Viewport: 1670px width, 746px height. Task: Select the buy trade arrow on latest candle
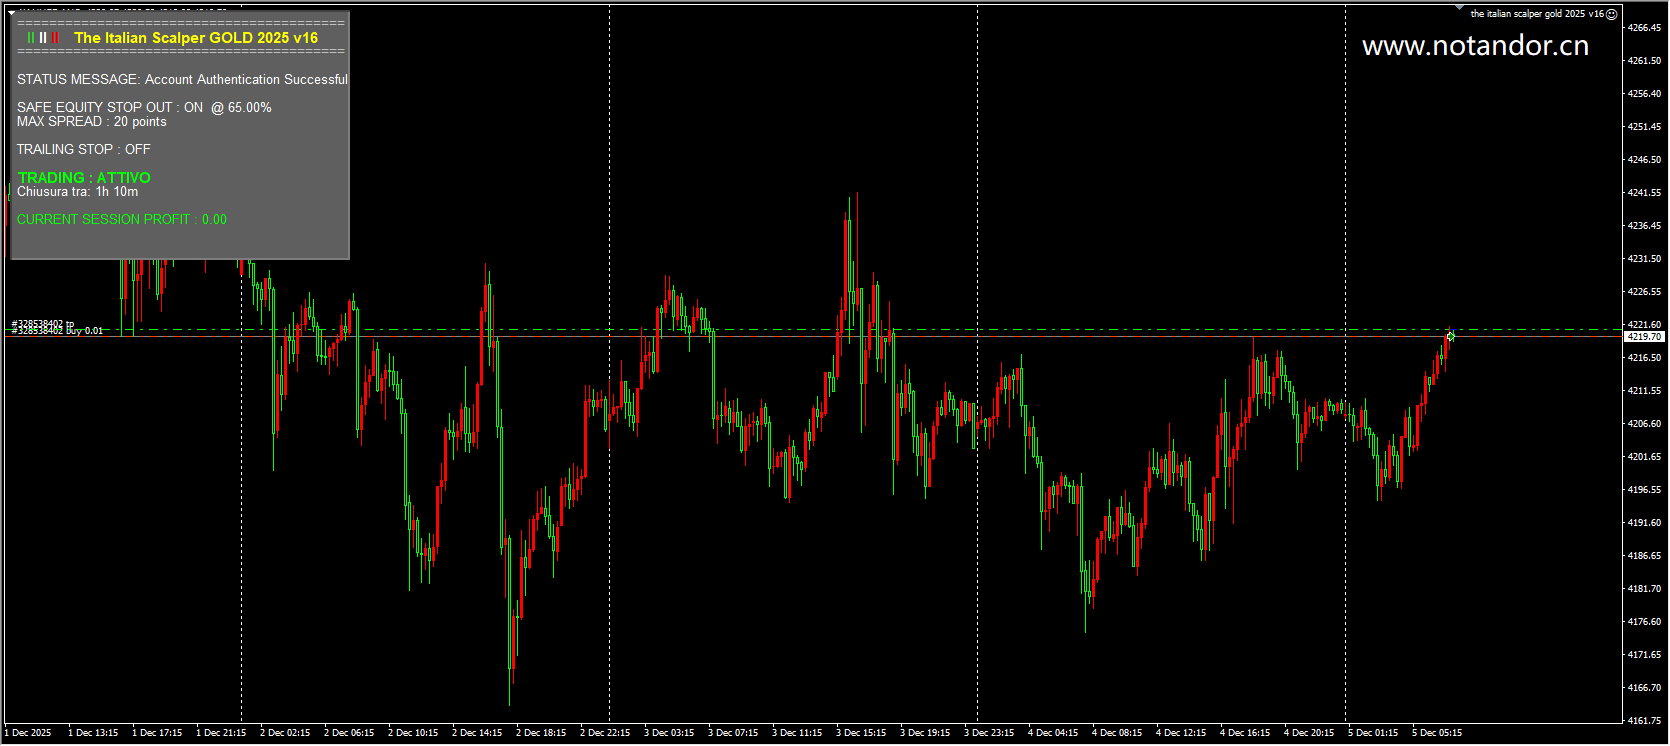click(1450, 336)
